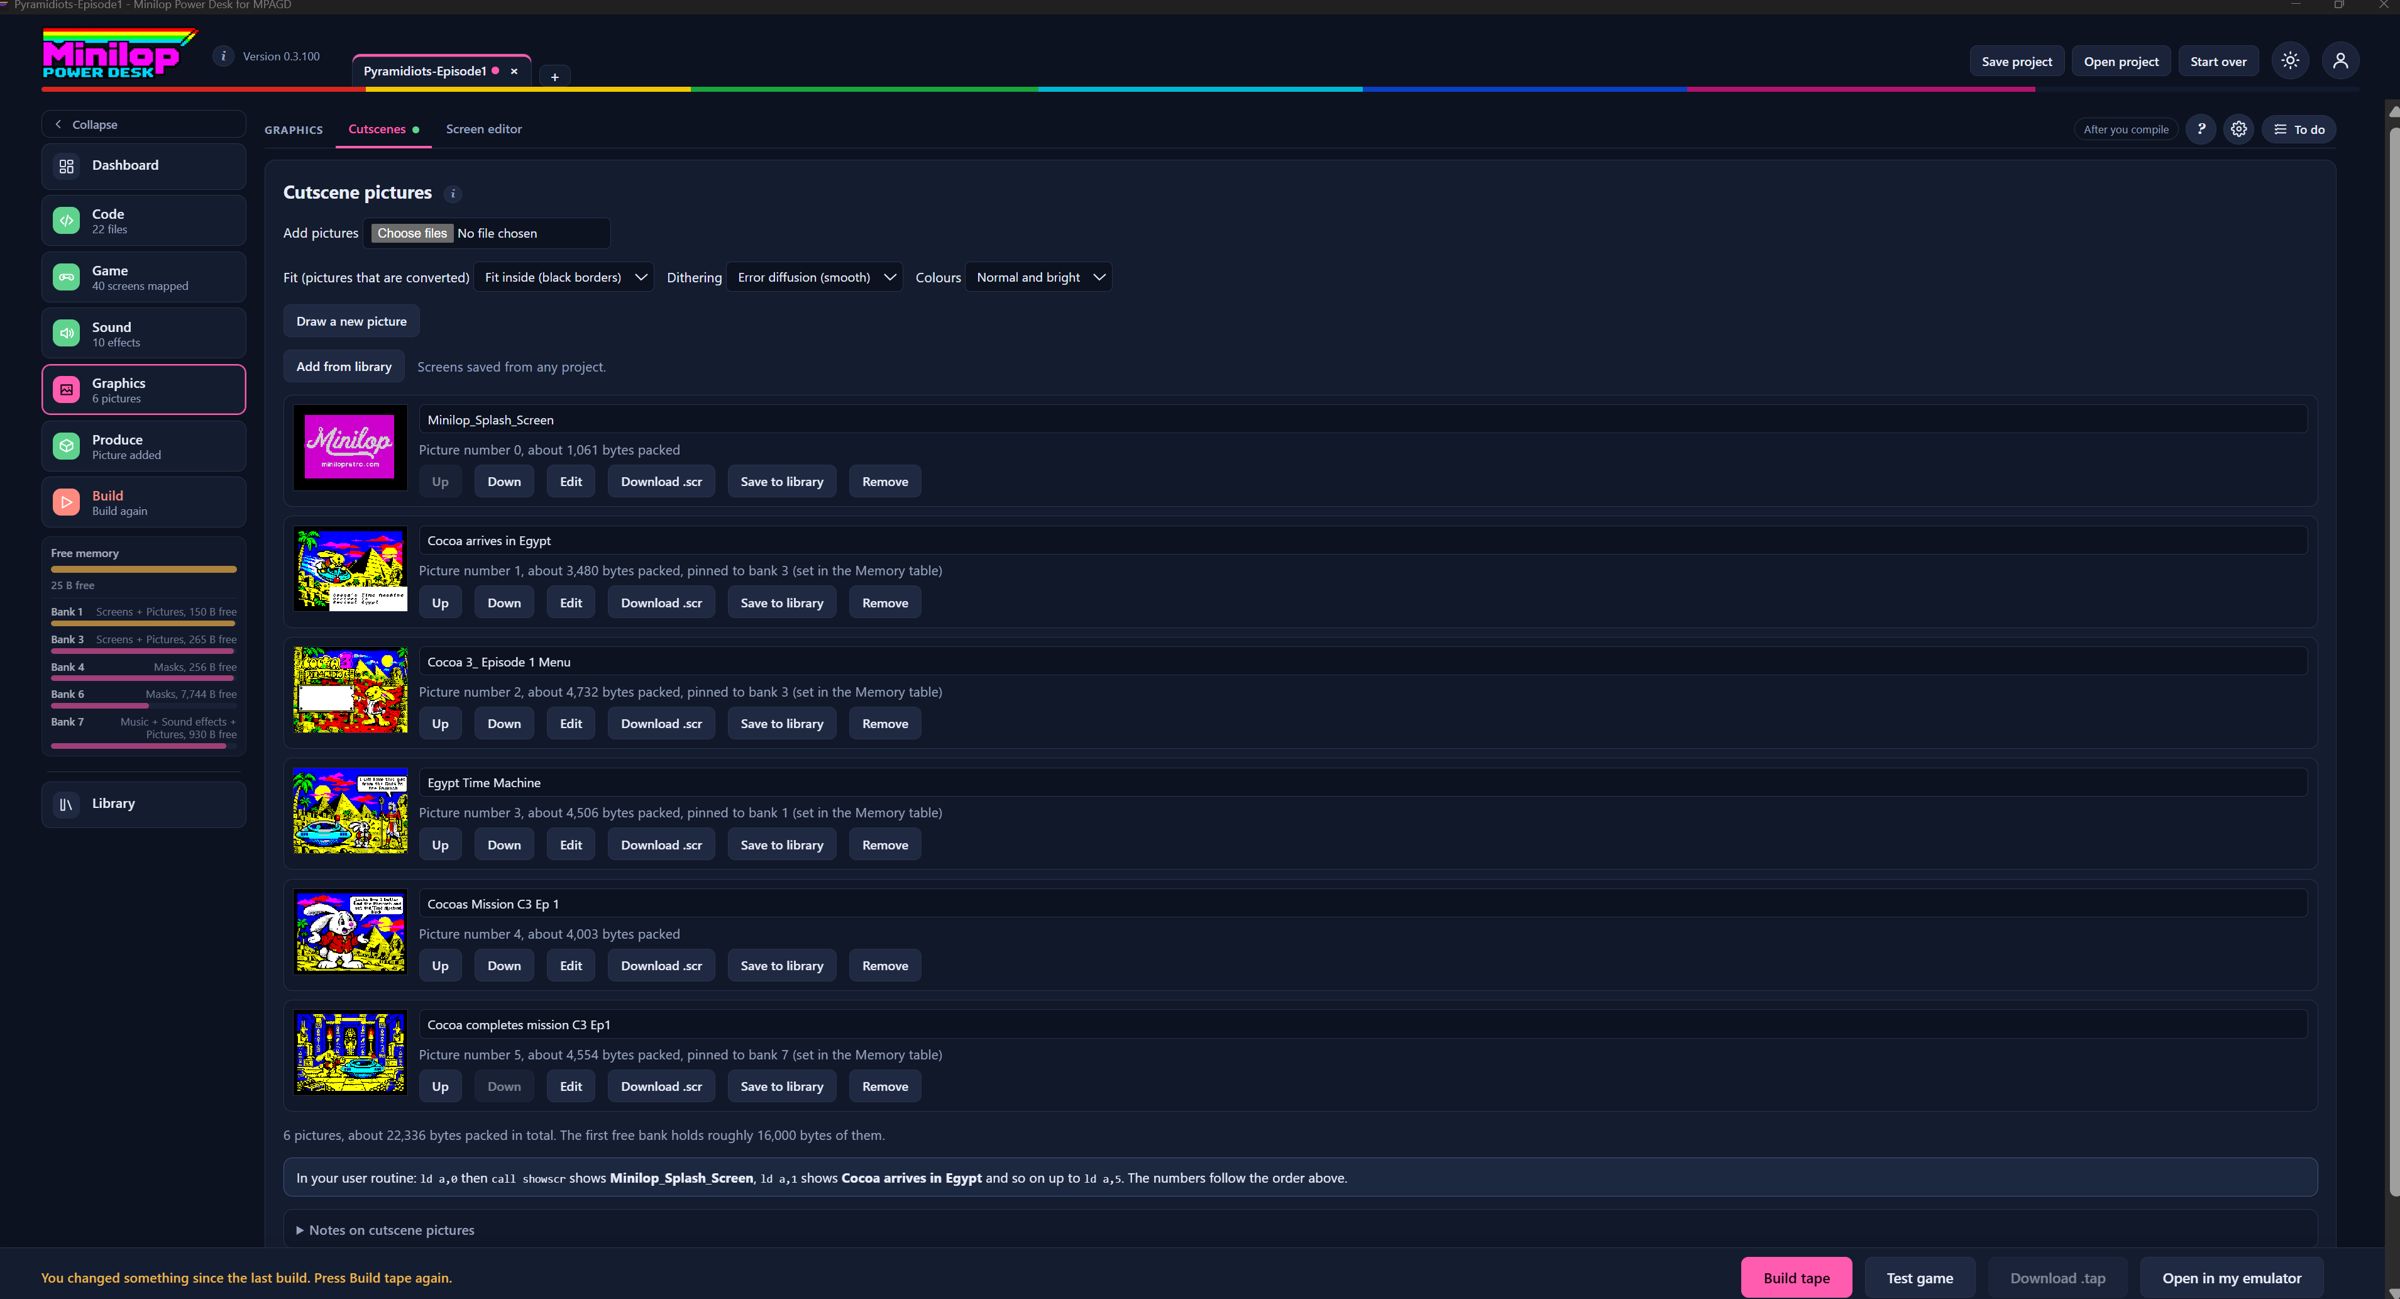Viewport: 2400px width, 1299px height.
Task: Click the Code section icon
Action: [66, 221]
